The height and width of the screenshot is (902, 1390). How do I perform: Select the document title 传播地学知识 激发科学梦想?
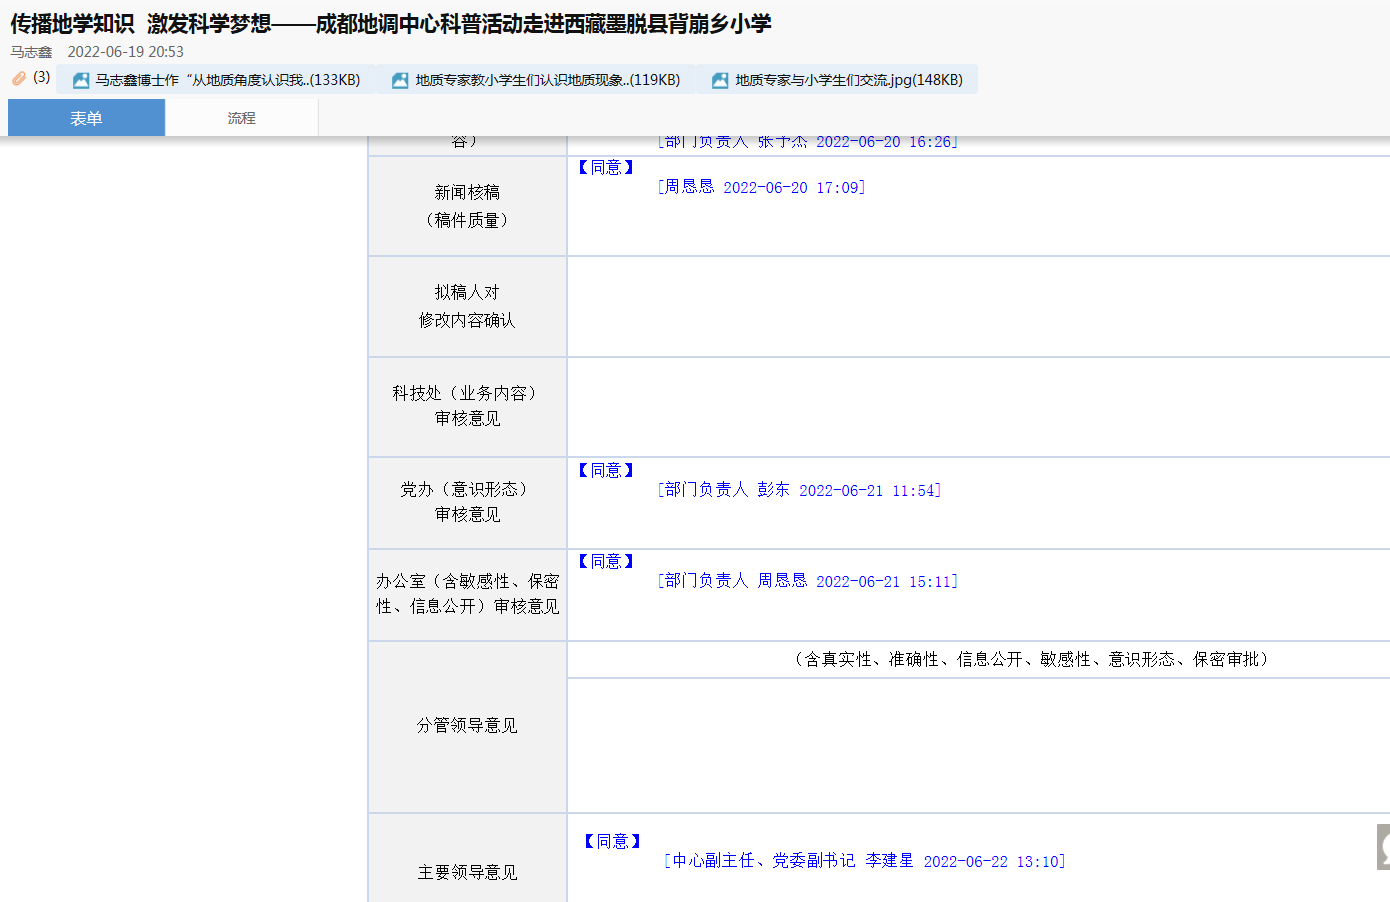(390, 24)
